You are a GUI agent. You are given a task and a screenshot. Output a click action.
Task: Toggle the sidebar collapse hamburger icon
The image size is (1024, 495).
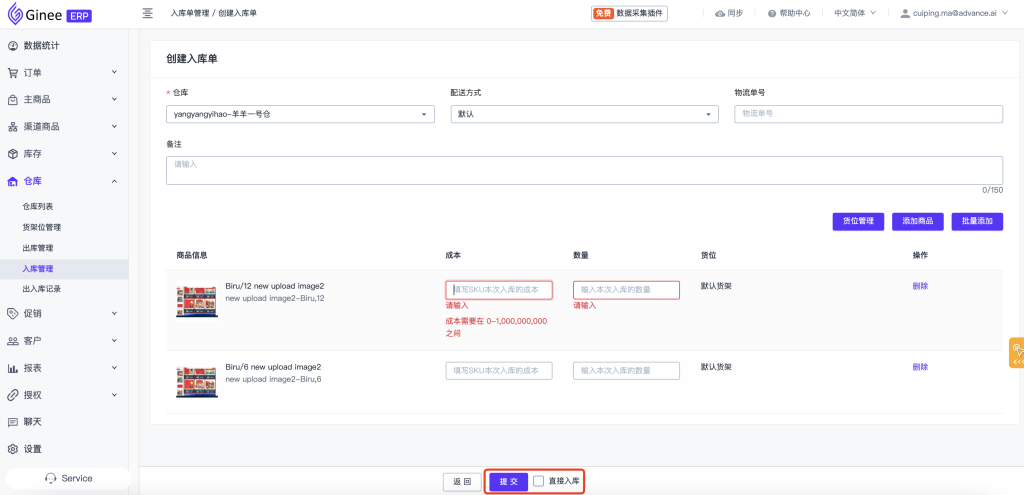coord(148,13)
